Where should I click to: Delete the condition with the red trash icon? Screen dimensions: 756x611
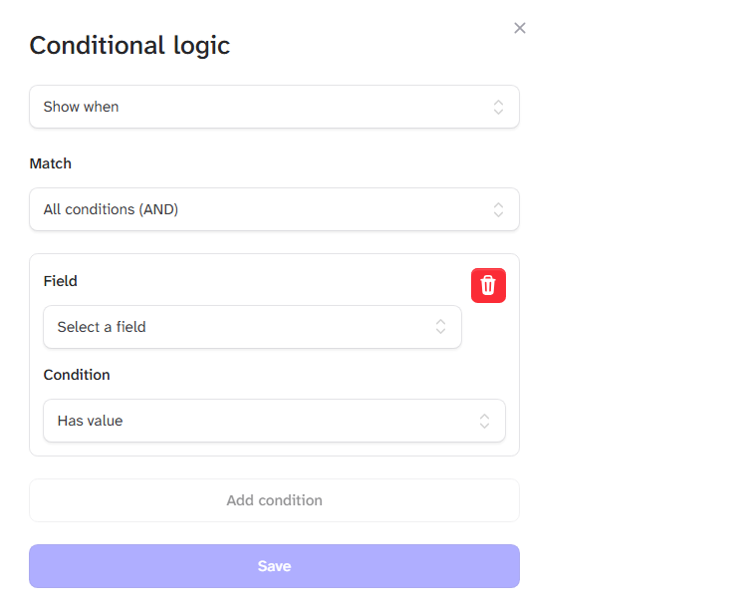pyautogui.click(x=488, y=285)
